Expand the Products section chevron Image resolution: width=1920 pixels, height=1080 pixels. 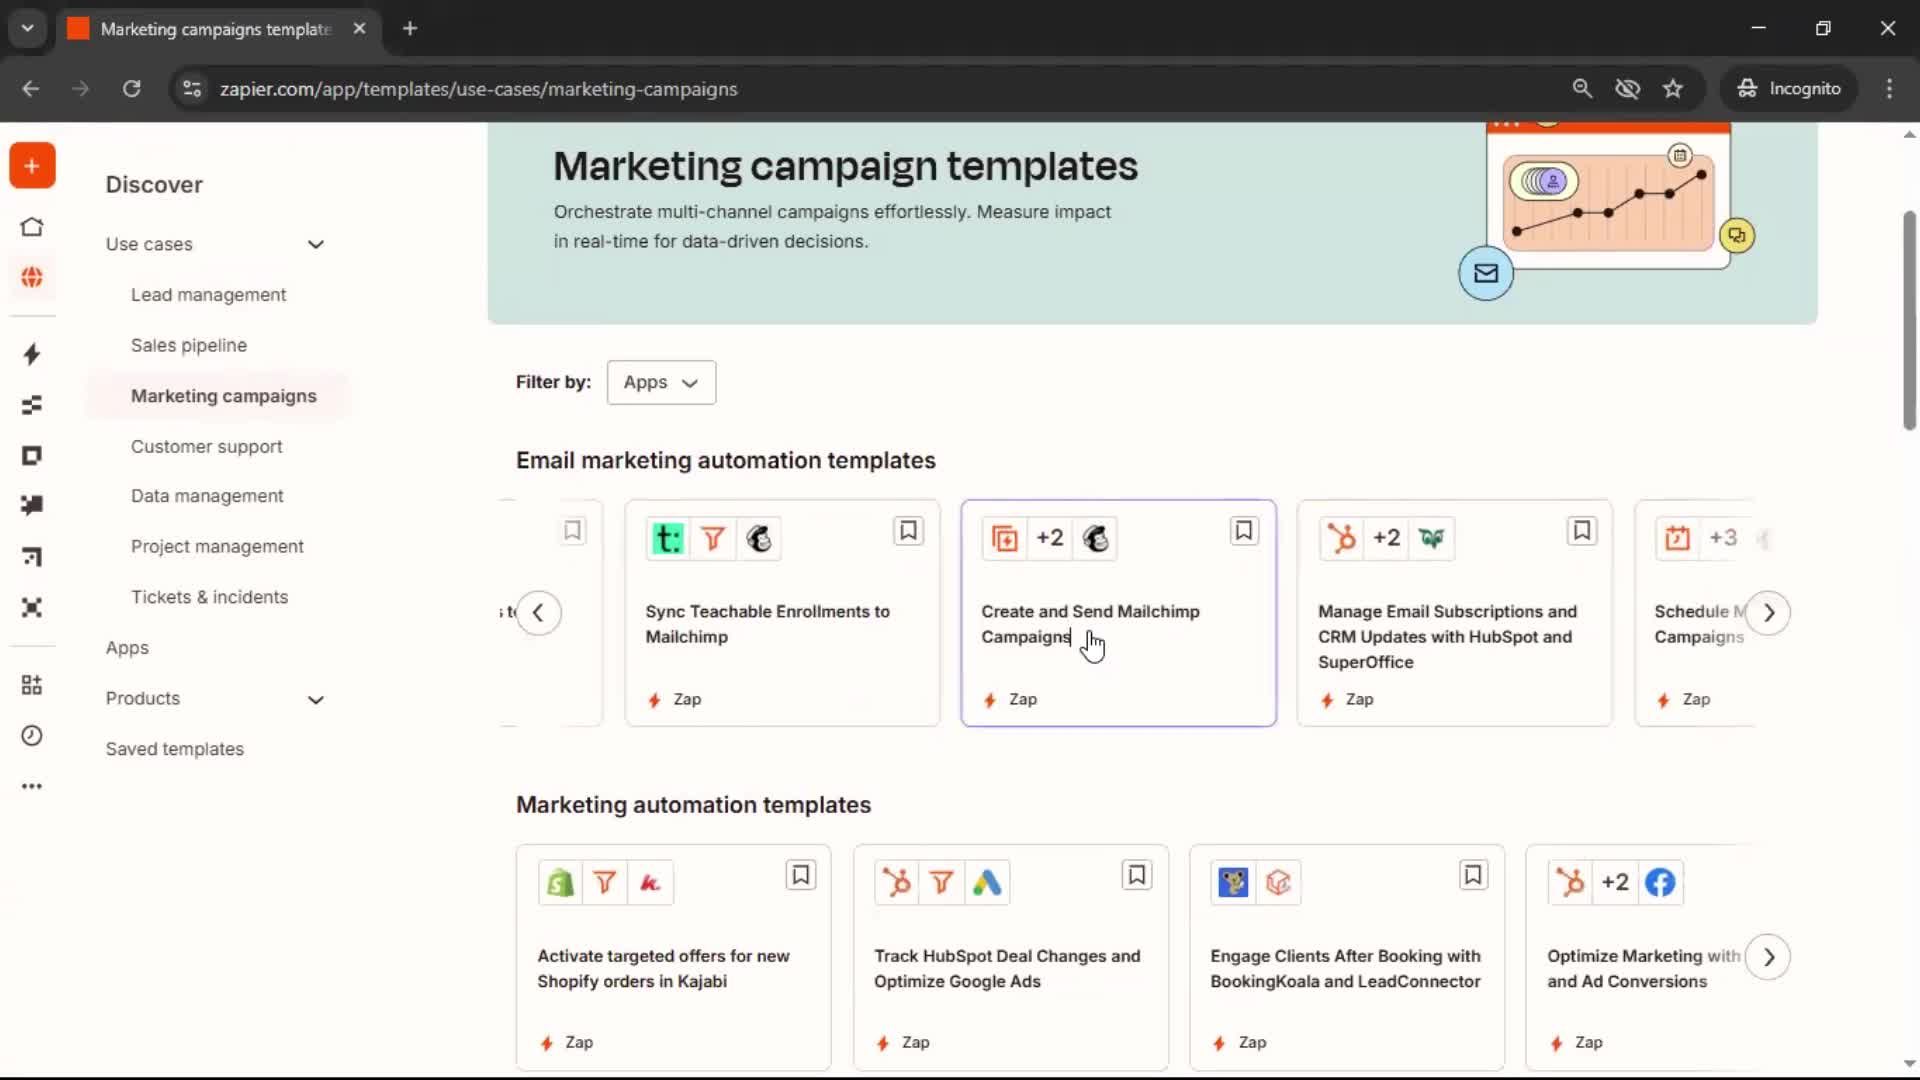(x=316, y=699)
